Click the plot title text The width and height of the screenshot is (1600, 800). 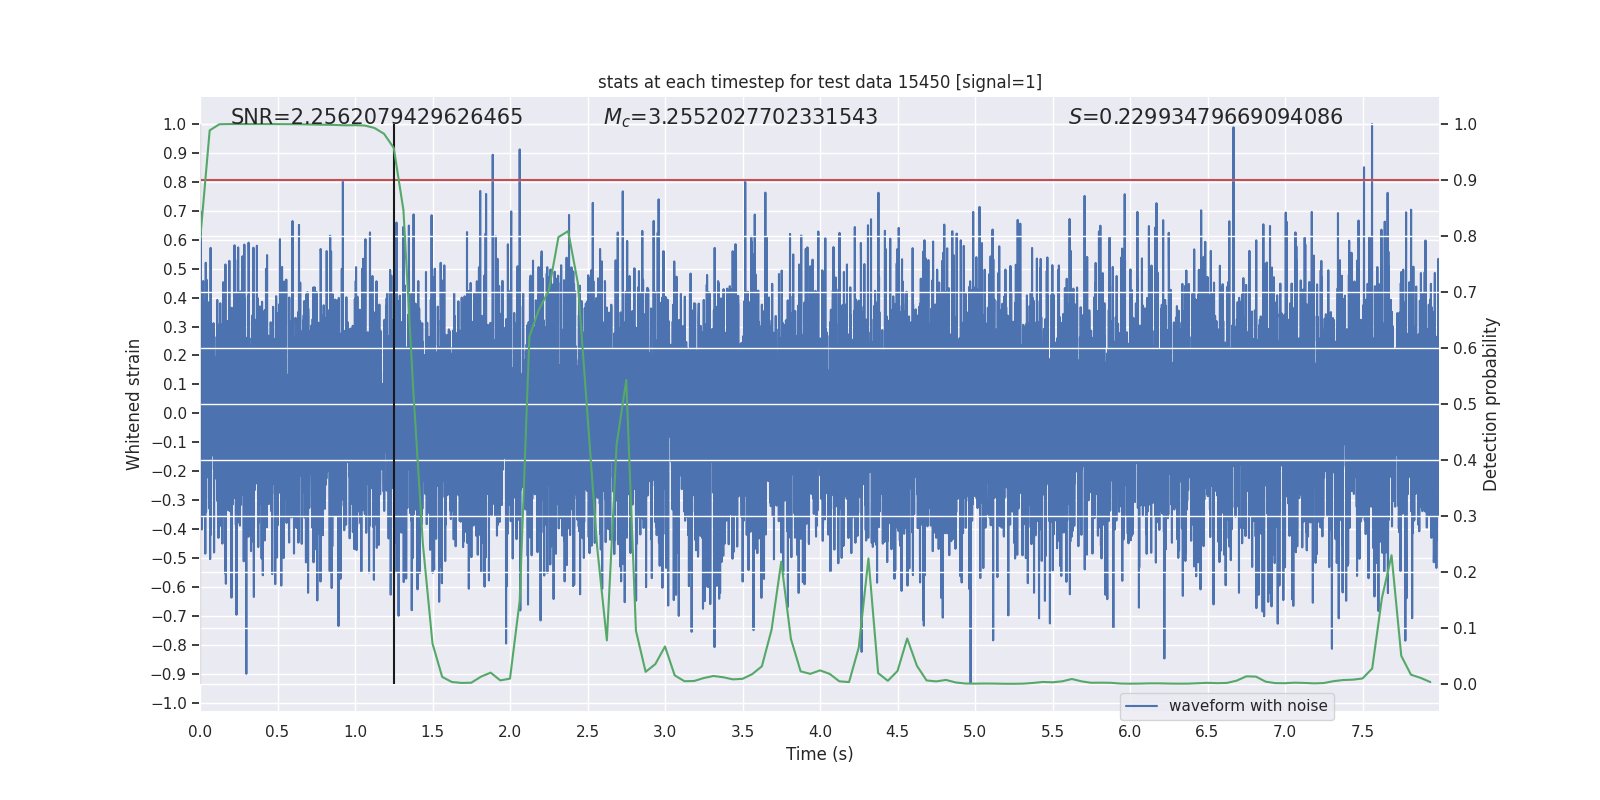820,82
